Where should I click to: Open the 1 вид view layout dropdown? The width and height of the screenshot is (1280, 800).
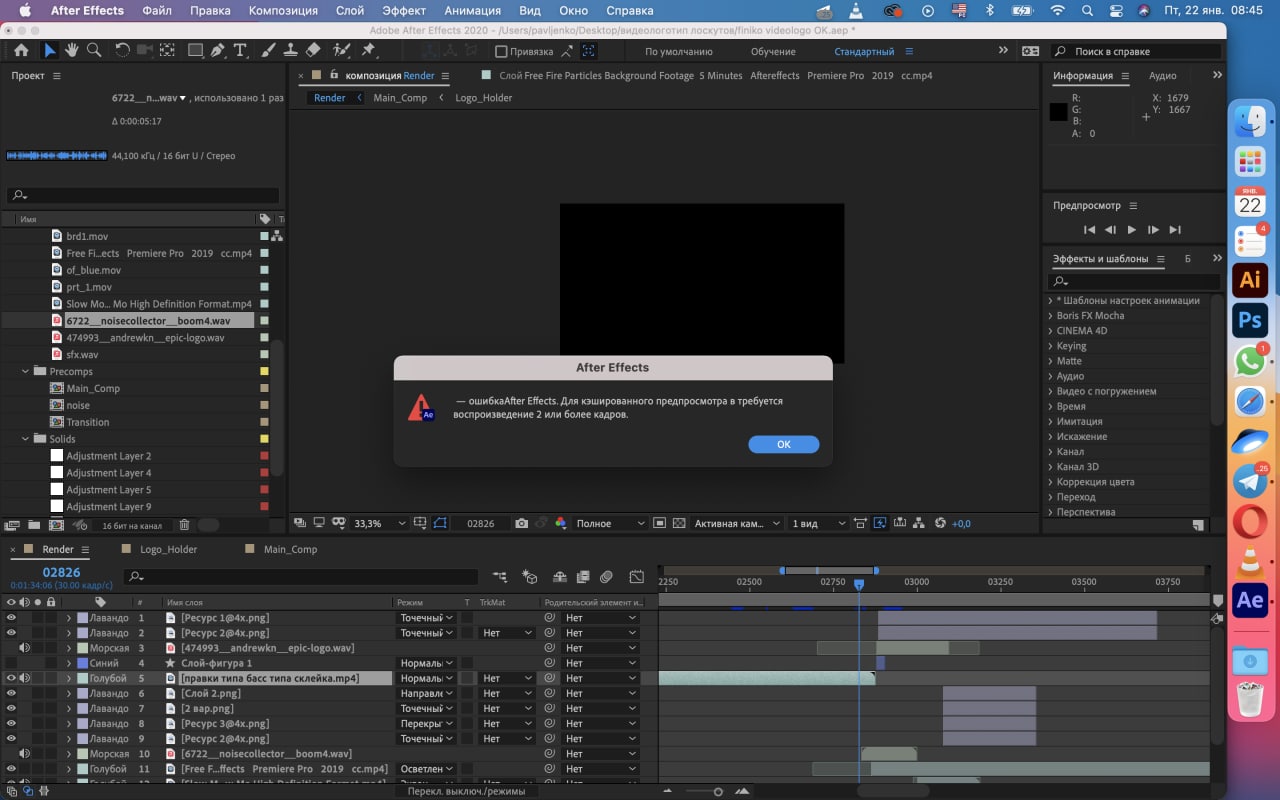coord(816,523)
